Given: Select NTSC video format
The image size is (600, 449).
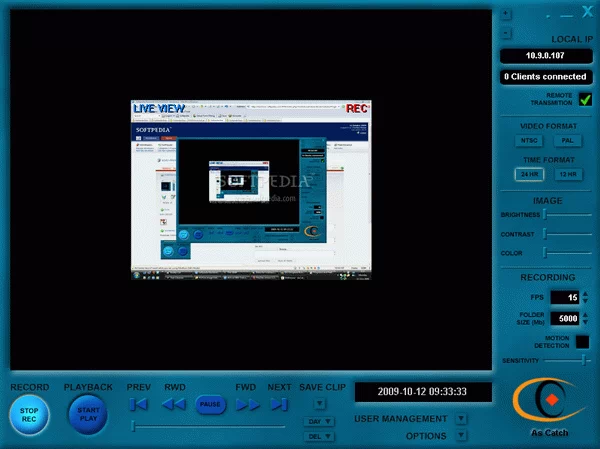Looking at the screenshot, I should click(529, 140).
